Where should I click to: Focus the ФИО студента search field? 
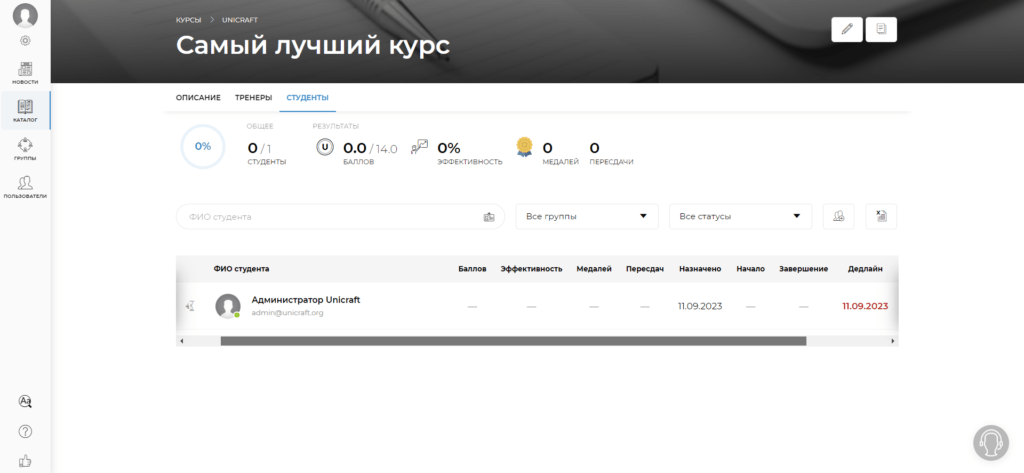340,216
